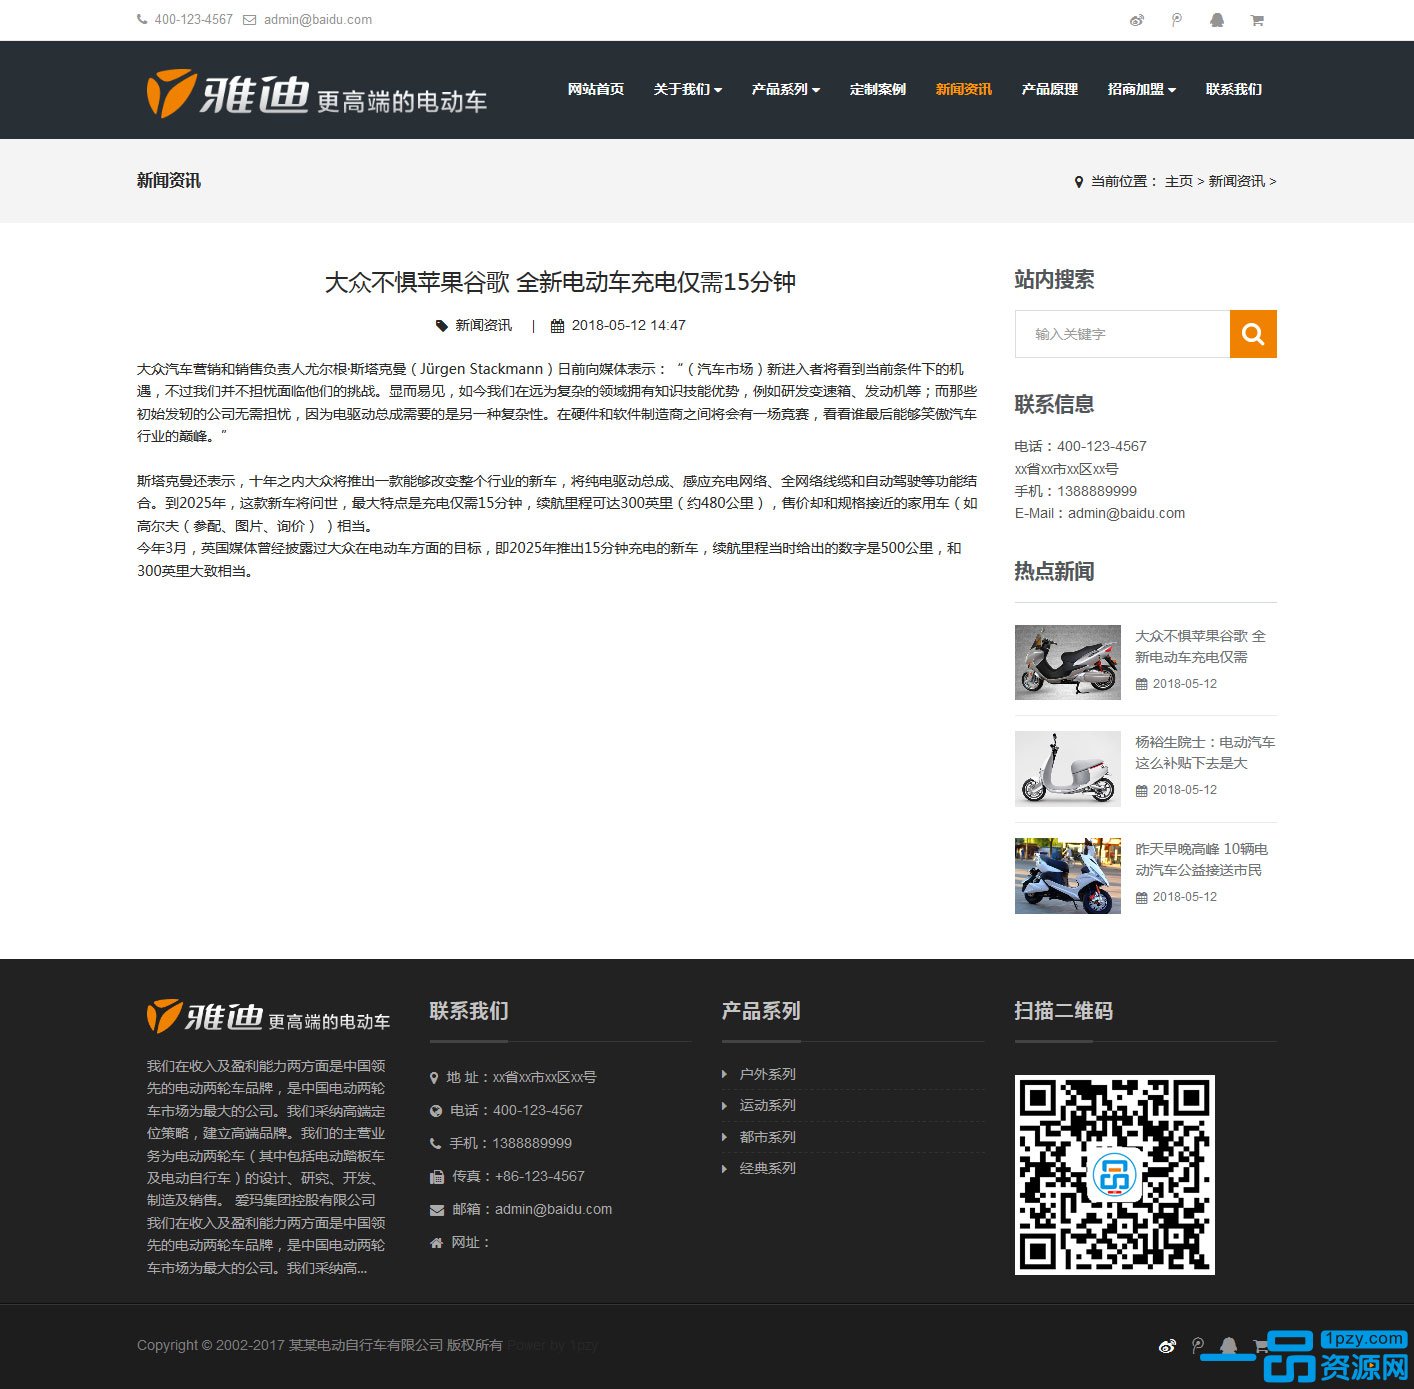Open 户外系列 in footer product list
This screenshot has width=1414, height=1389.
(768, 1074)
